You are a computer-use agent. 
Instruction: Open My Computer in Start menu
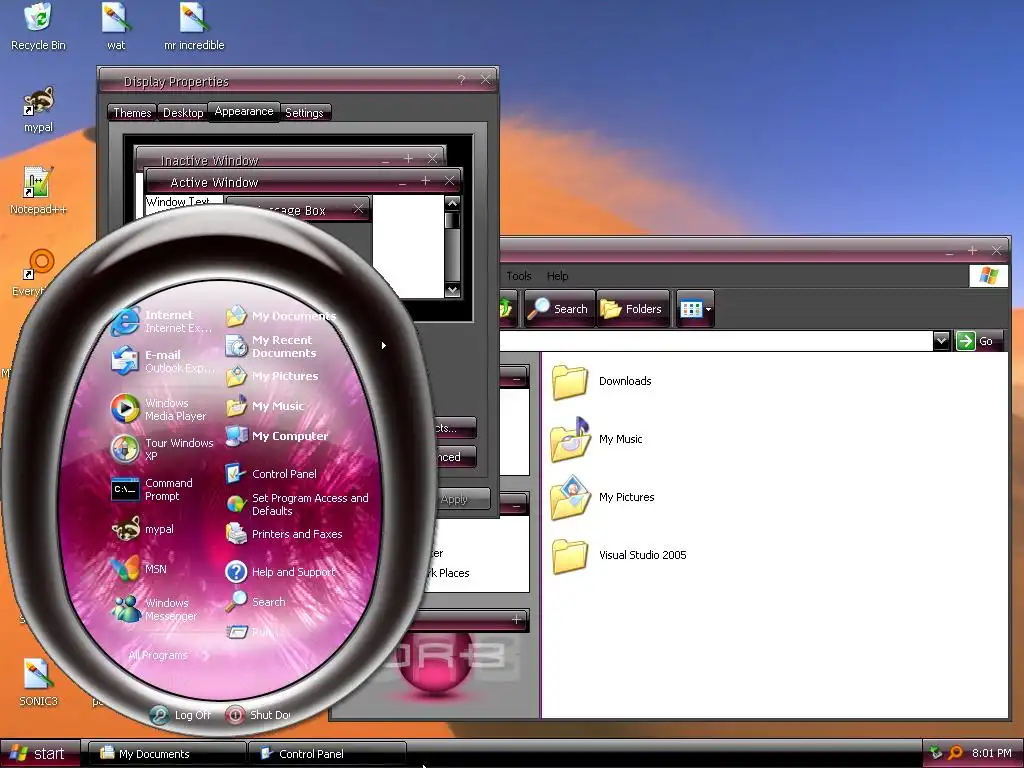277,436
